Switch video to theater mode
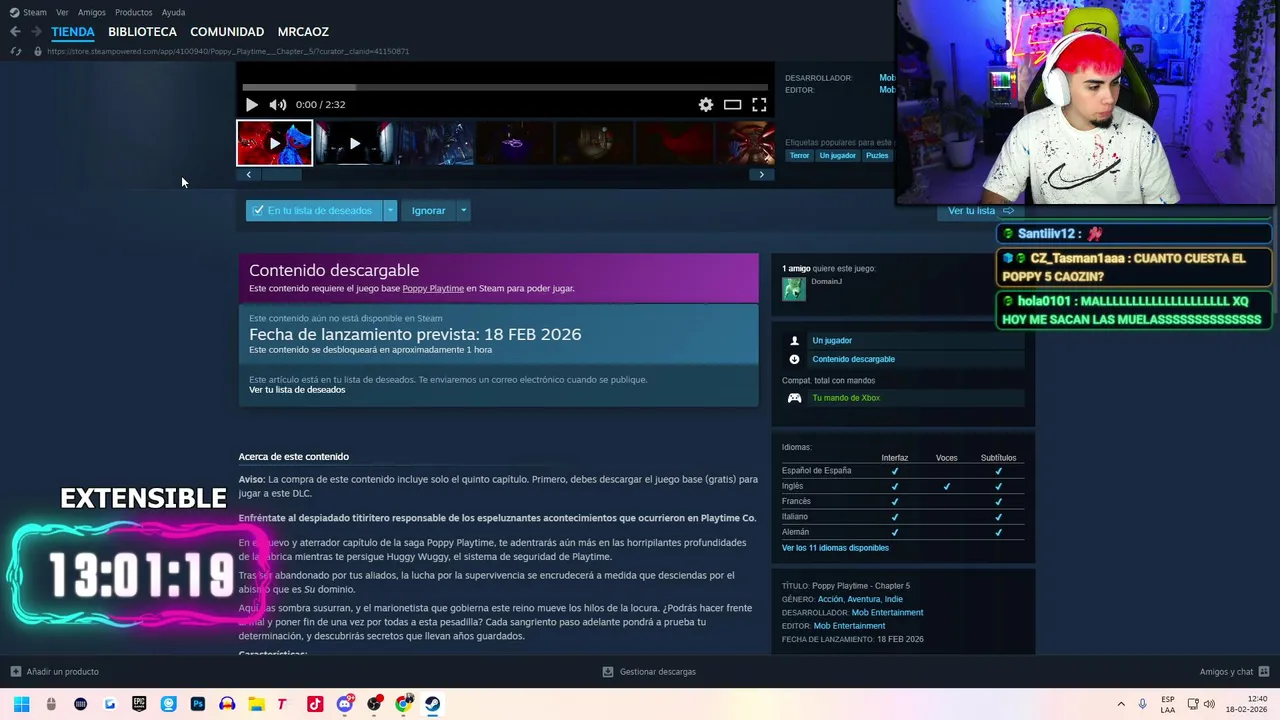This screenshot has height=720, width=1280. (x=732, y=104)
